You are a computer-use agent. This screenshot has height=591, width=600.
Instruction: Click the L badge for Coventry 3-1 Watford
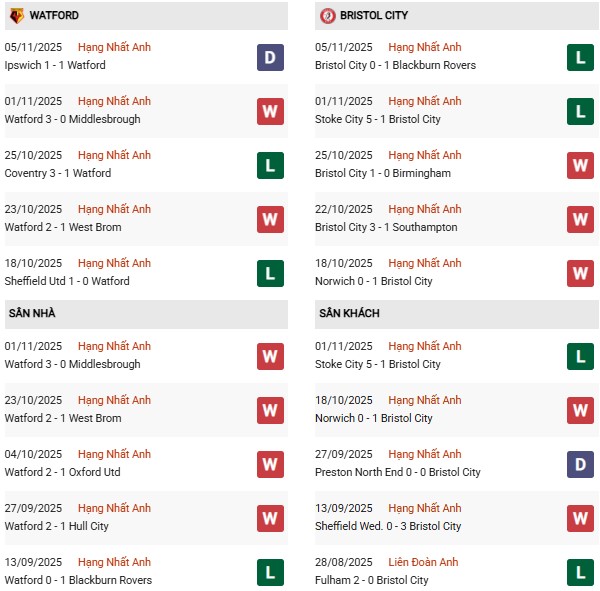click(x=270, y=165)
